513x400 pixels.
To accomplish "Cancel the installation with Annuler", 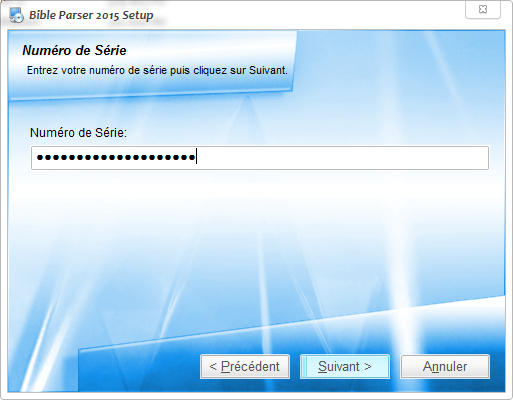I will tap(445, 366).
